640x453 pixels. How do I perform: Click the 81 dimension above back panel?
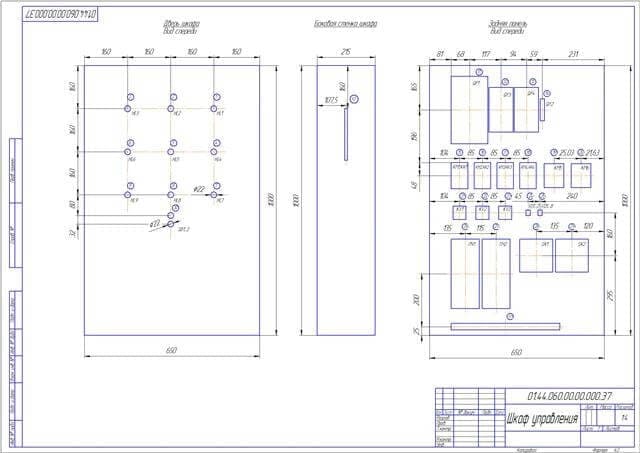[440, 54]
